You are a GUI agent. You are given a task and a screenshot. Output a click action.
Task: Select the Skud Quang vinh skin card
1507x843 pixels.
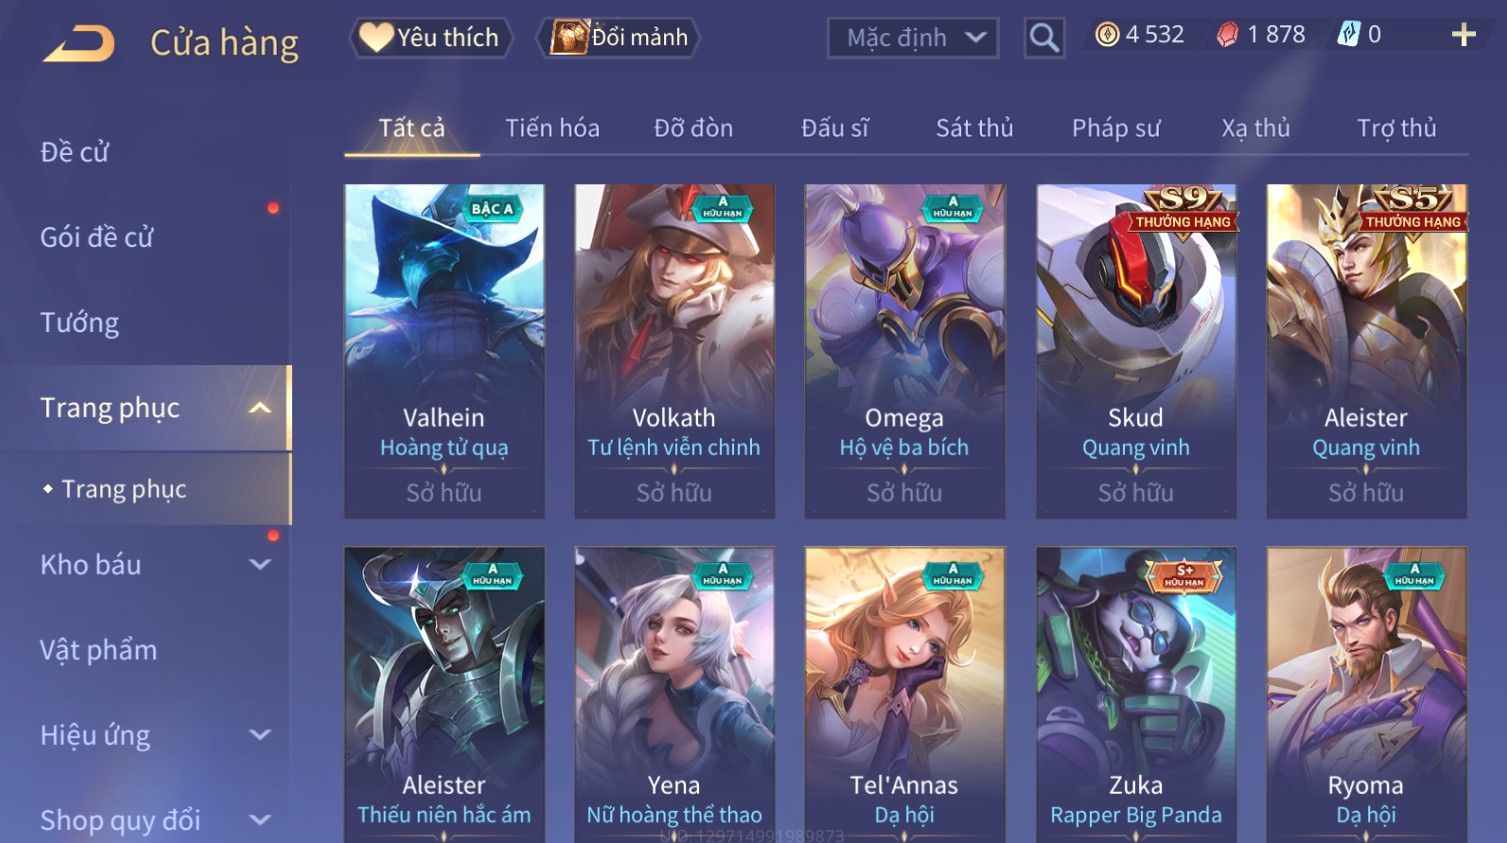pyautogui.click(x=1136, y=351)
